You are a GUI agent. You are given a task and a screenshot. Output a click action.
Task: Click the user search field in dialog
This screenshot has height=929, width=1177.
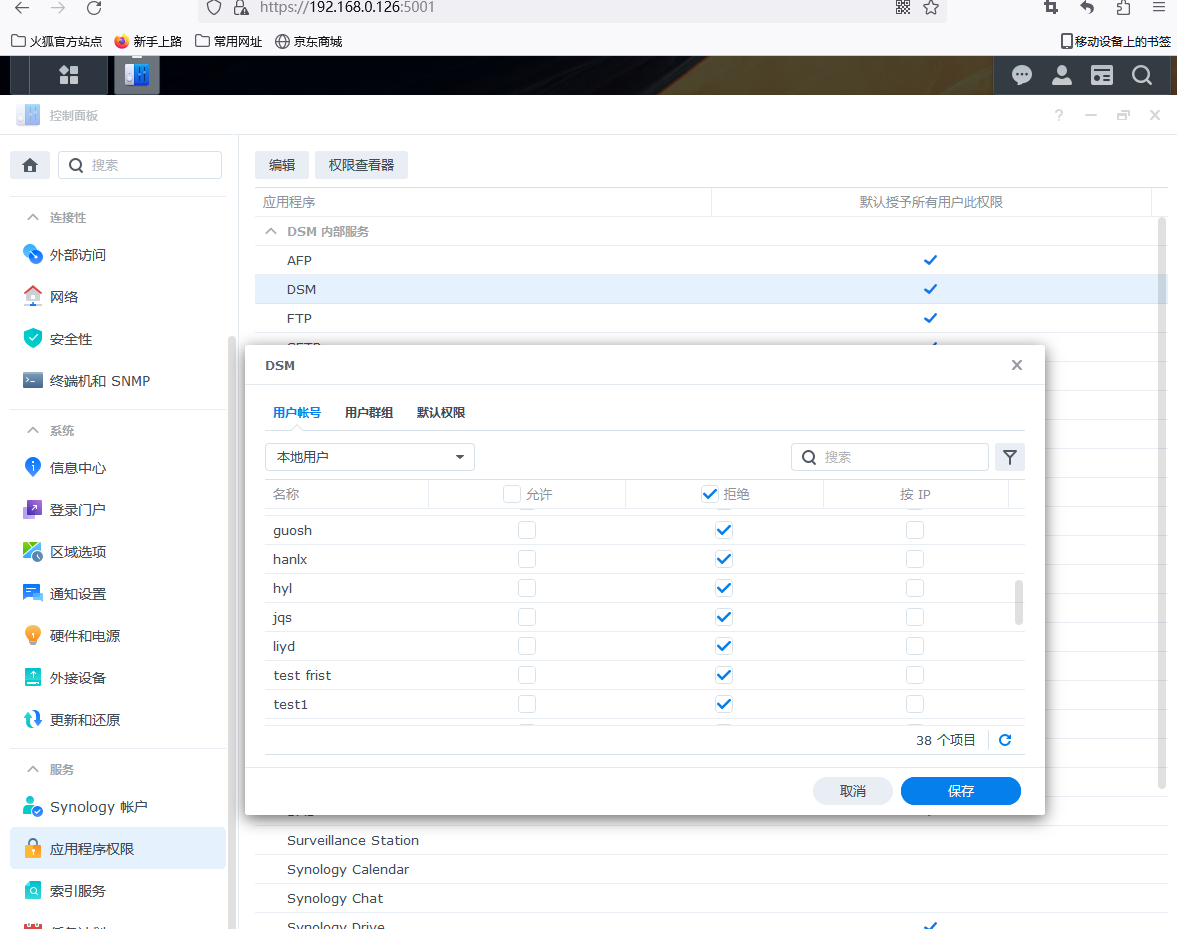pos(900,457)
